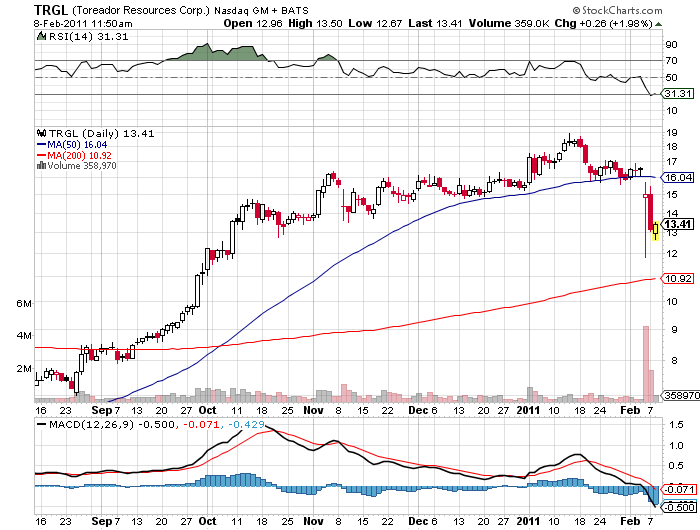The image size is (700, 530).
Task: Click the 70 level on RSI axis
Action: pos(671,60)
